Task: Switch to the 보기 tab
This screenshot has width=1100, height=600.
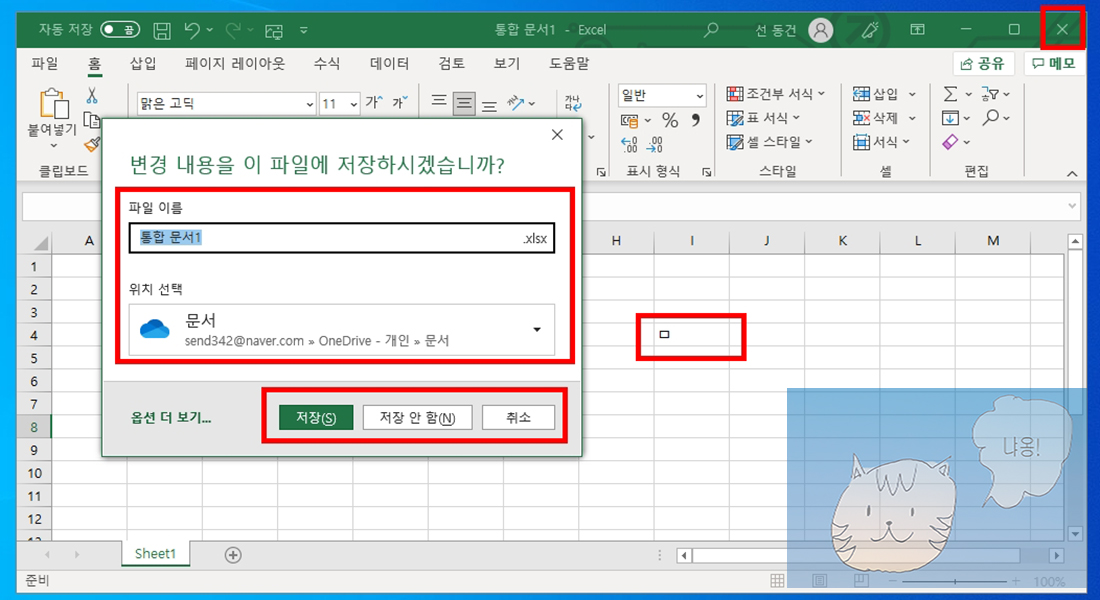Action: pos(507,64)
